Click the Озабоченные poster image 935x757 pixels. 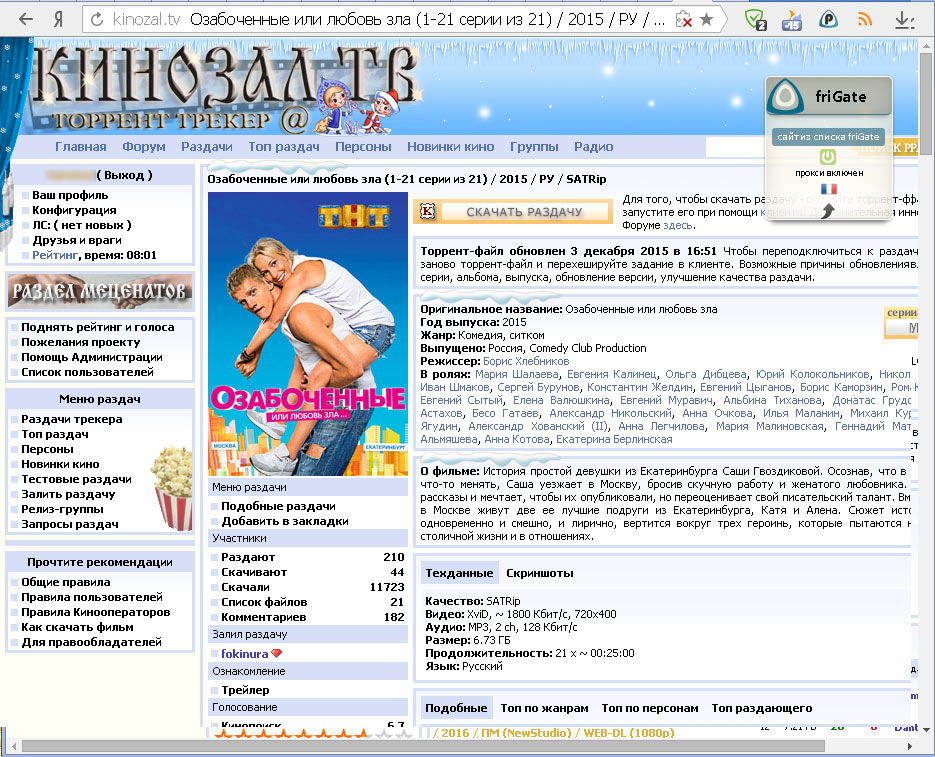308,333
